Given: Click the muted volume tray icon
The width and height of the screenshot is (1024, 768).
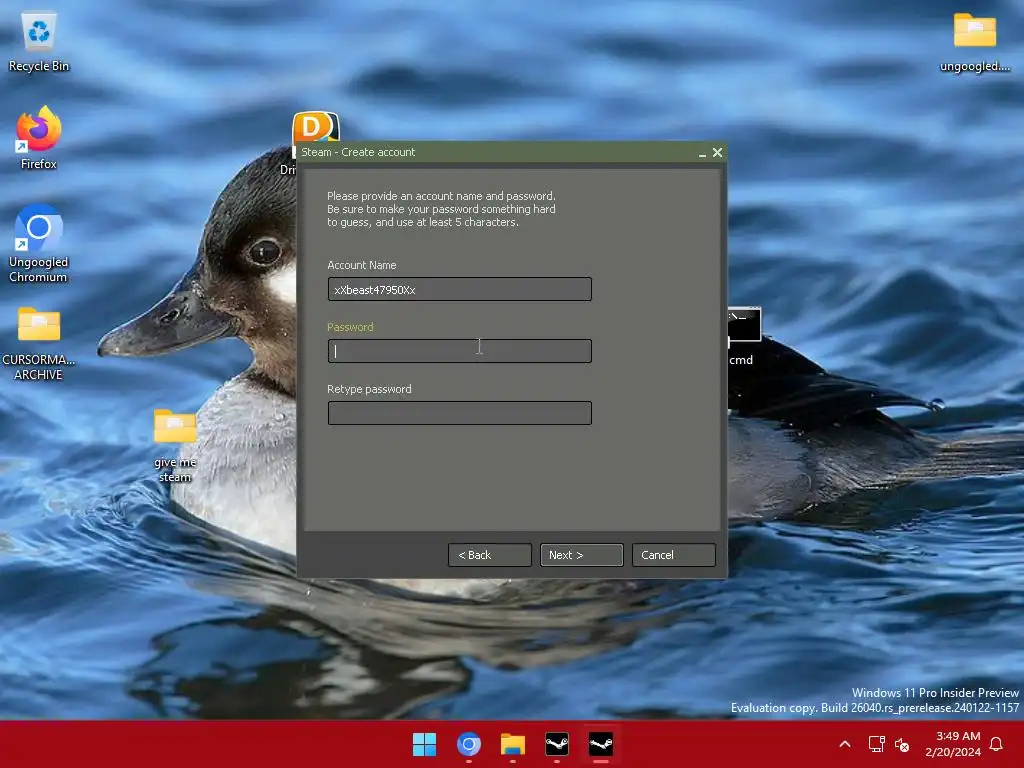Looking at the screenshot, I should [902, 744].
